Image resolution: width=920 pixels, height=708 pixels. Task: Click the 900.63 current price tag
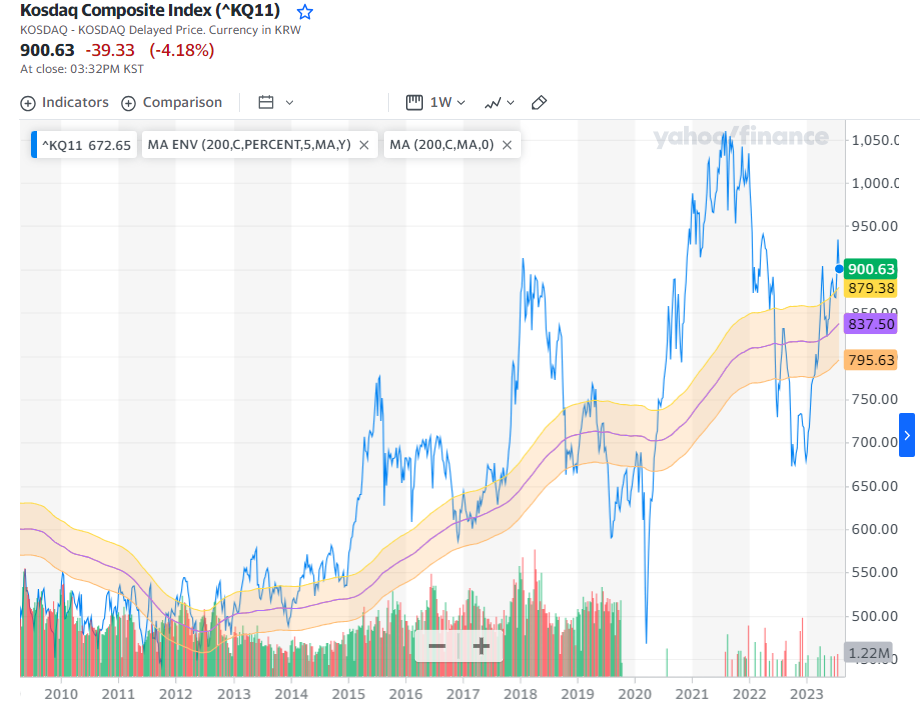click(871, 269)
